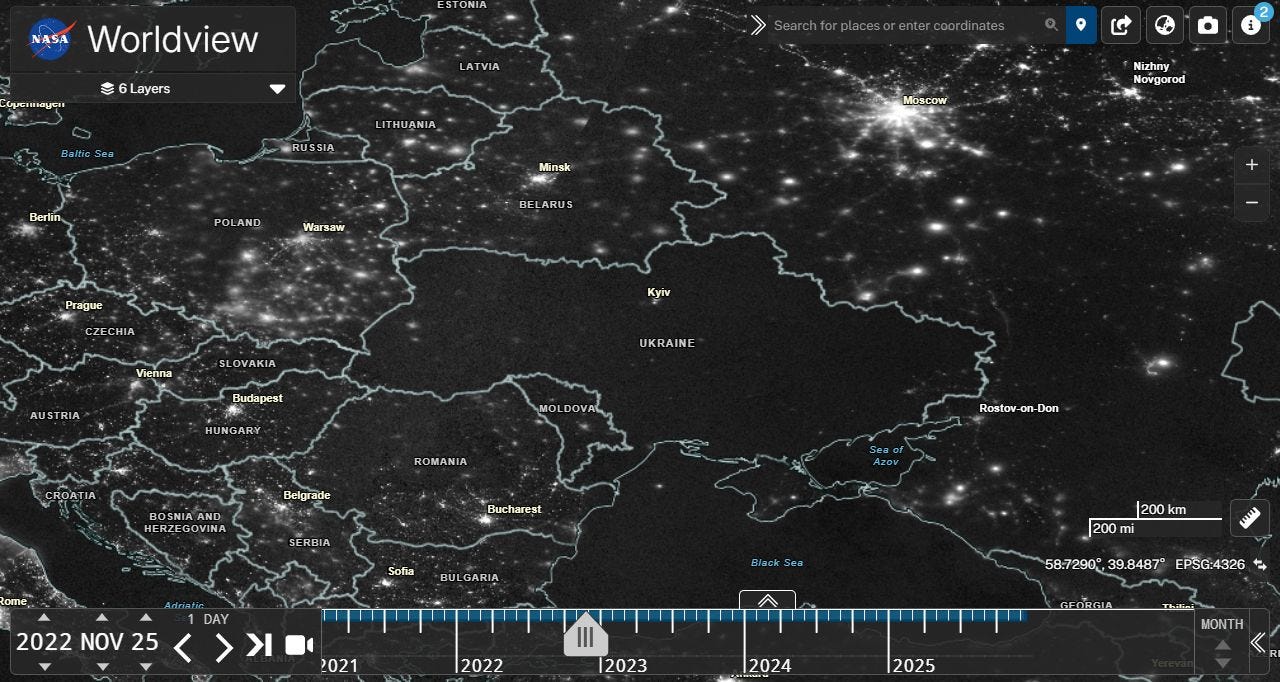Click the place search input field
Image resolution: width=1280 pixels, height=682 pixels.
pyautogui.click(x=905, y=25)
